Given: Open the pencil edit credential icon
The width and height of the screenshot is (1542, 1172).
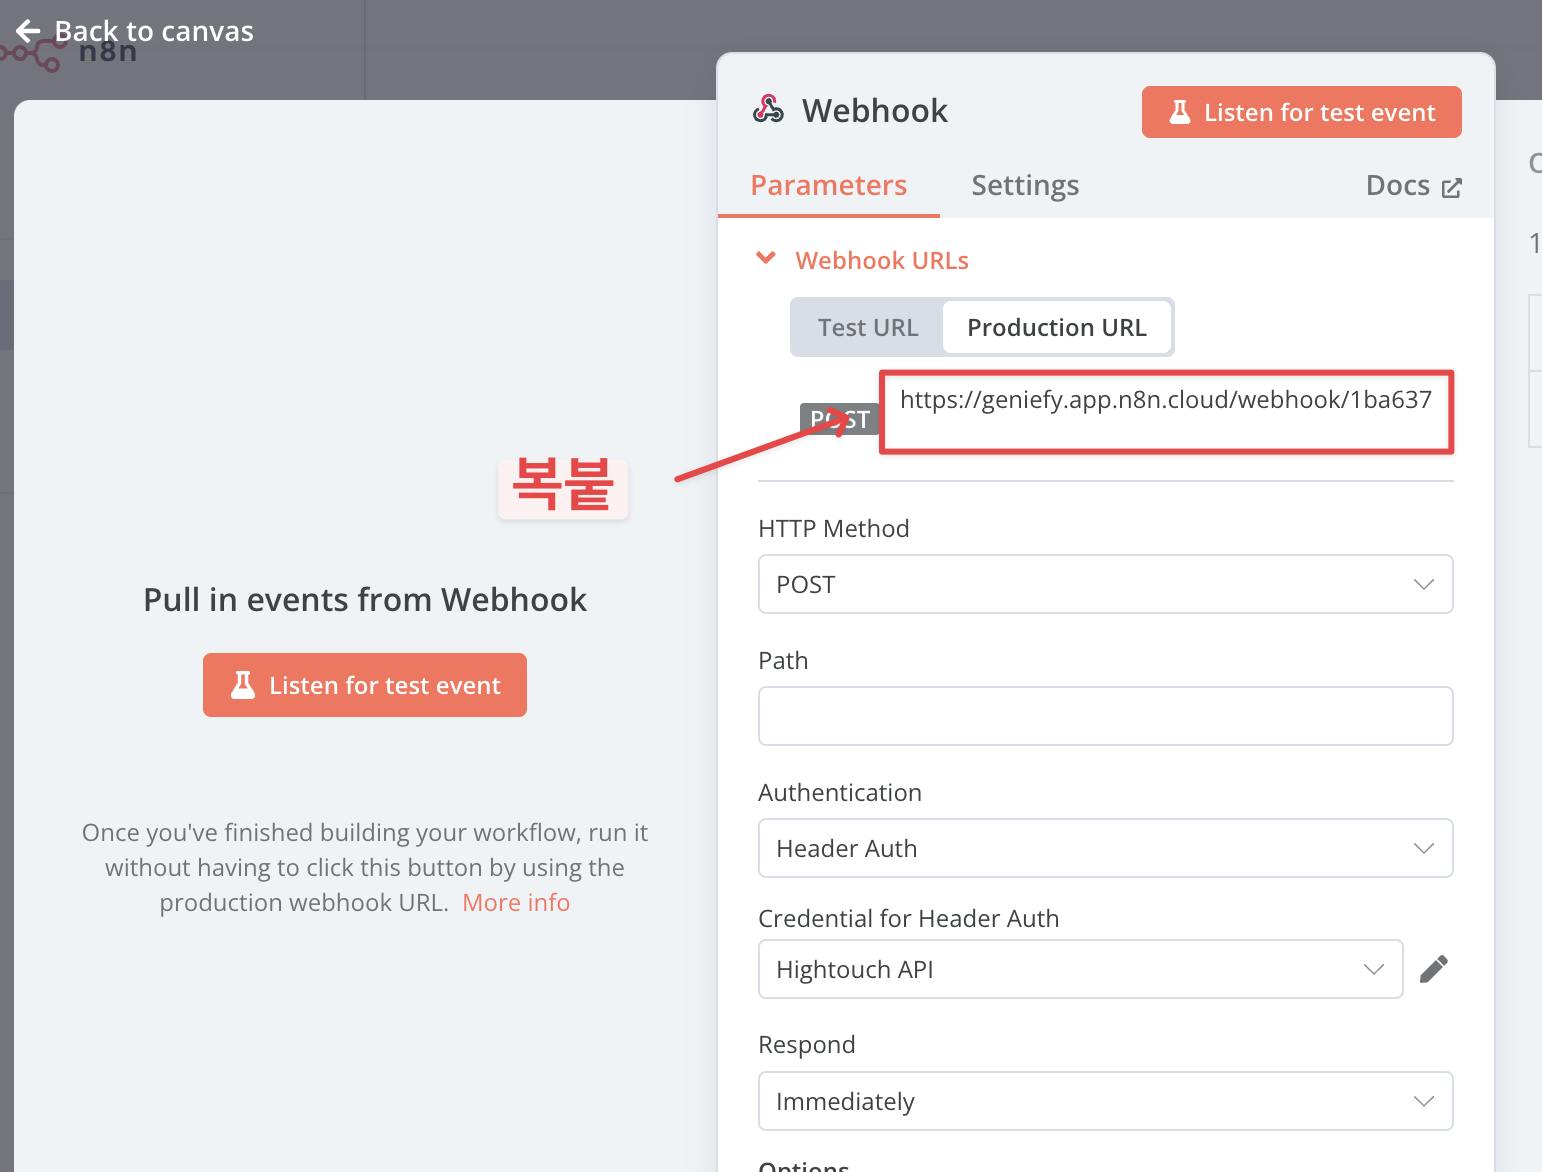Looking at the screenshot, I should pos(1433,969).
